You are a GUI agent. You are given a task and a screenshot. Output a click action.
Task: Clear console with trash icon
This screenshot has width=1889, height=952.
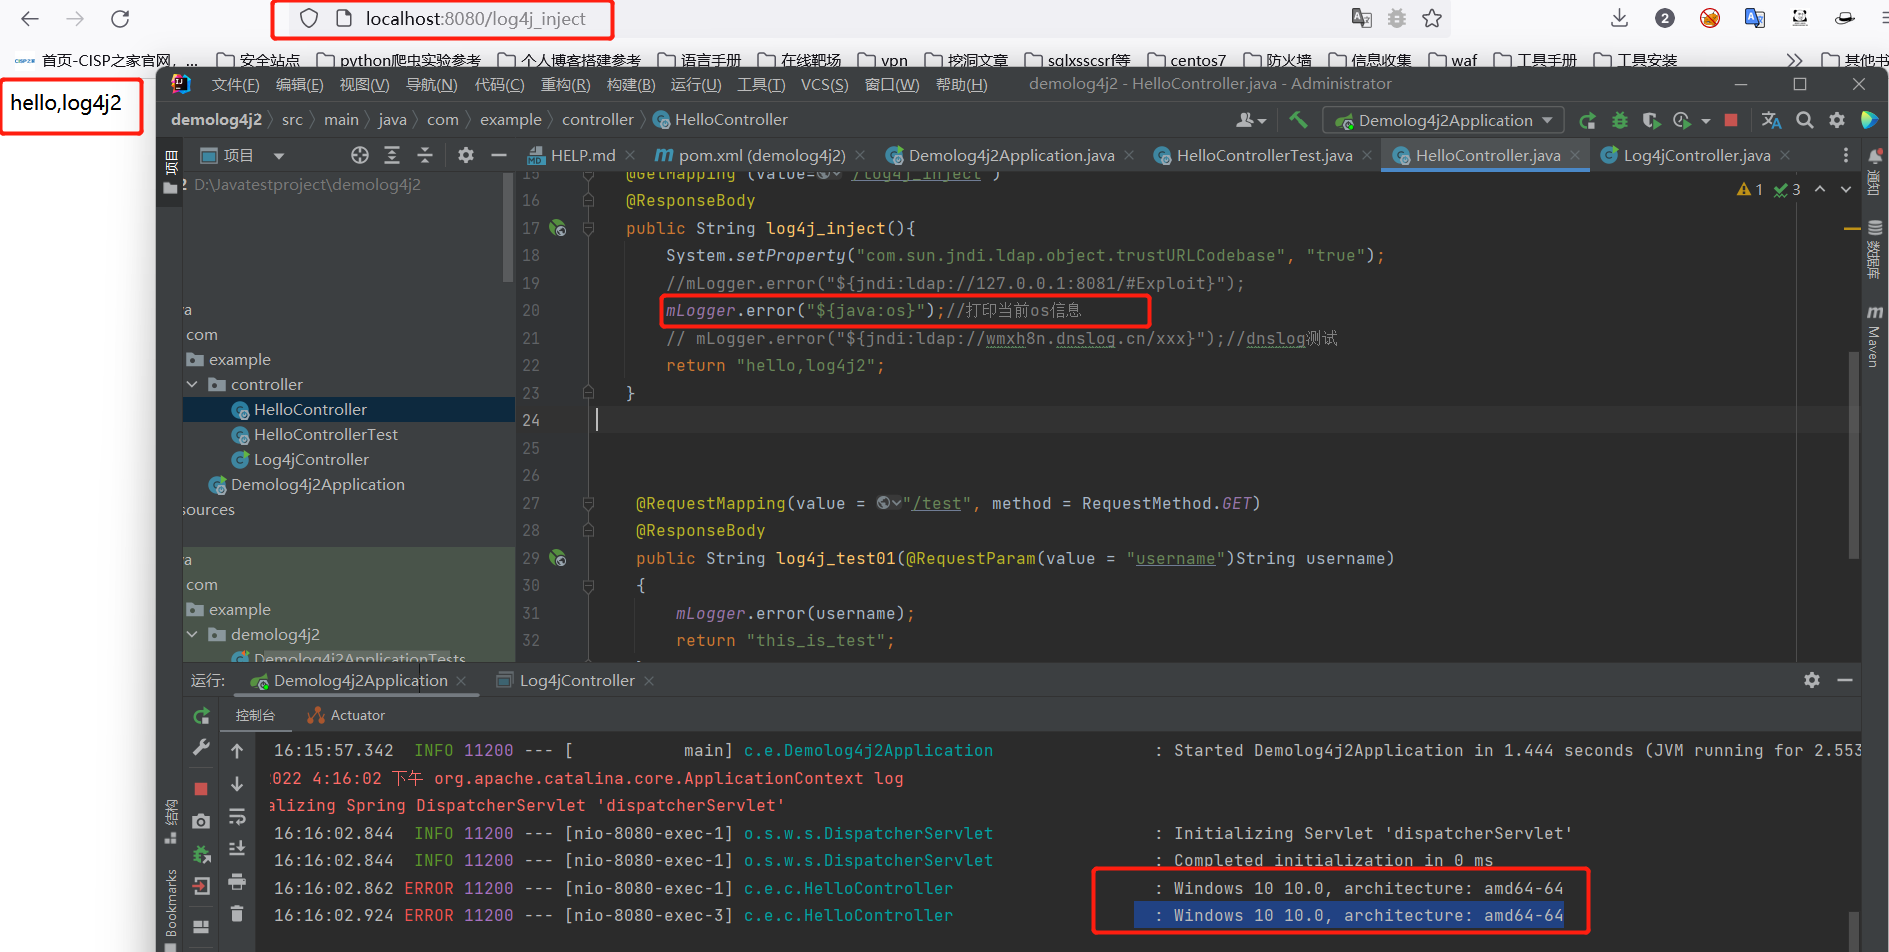(x=237, y=913)
